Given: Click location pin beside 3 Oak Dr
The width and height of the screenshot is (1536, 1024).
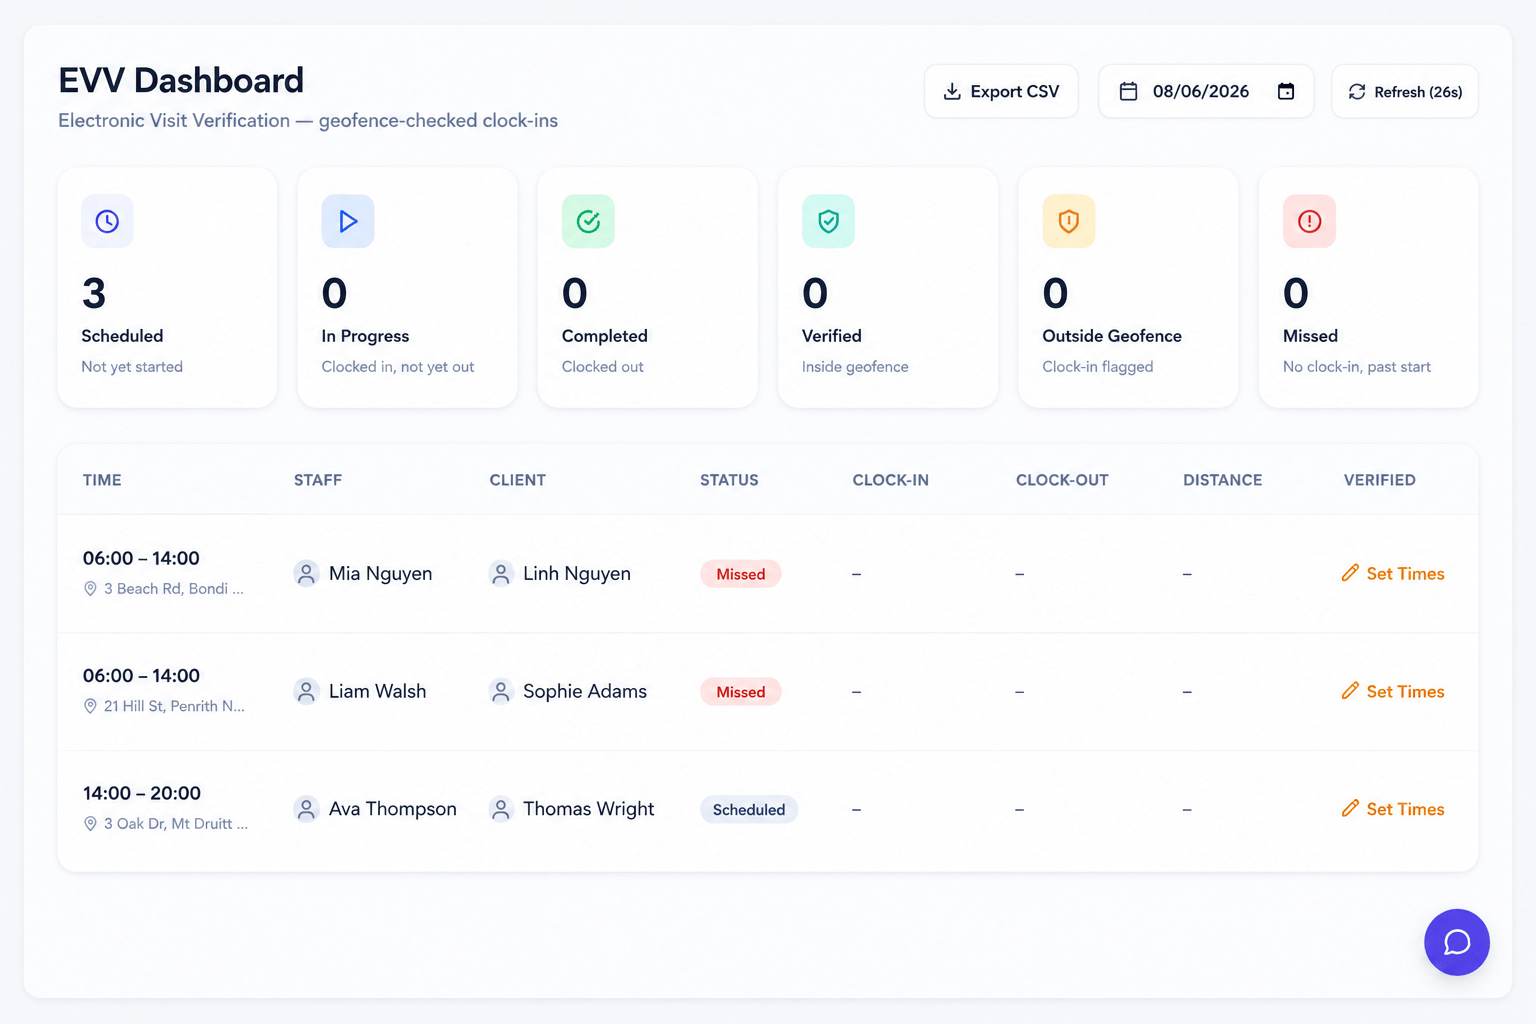Looking at the screenshot, I should tap(90, 824).
